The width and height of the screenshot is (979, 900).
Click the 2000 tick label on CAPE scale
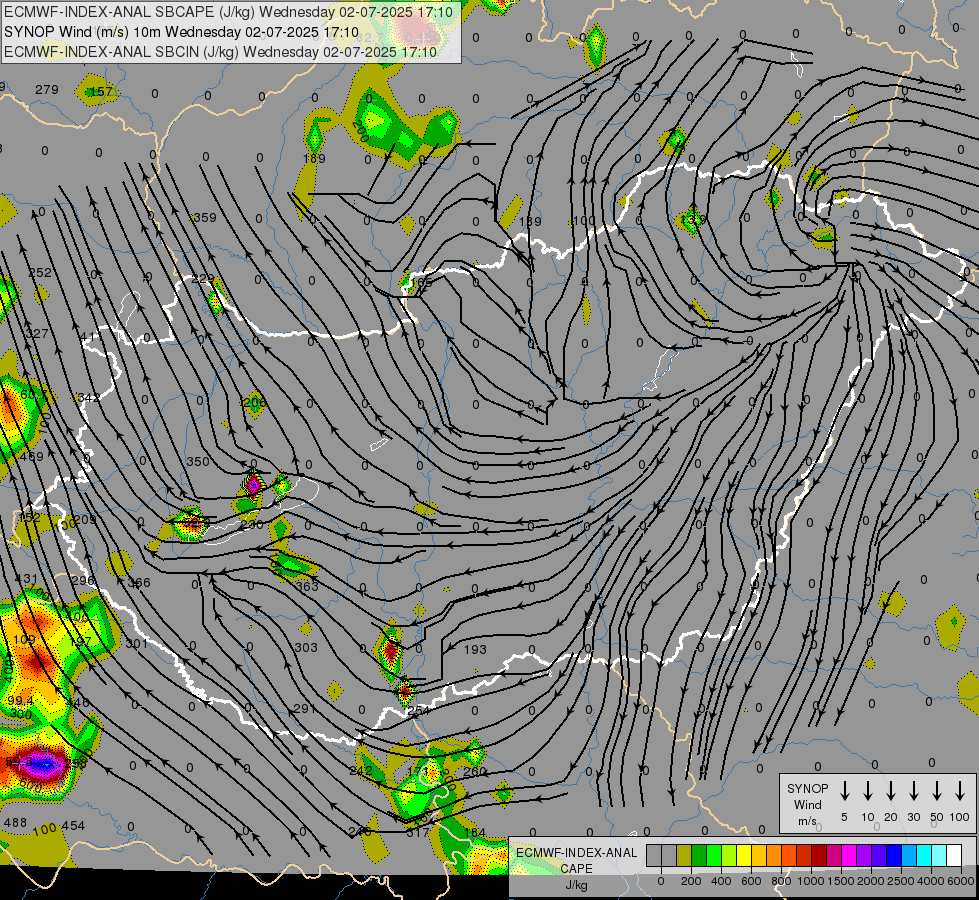[871, 881]
